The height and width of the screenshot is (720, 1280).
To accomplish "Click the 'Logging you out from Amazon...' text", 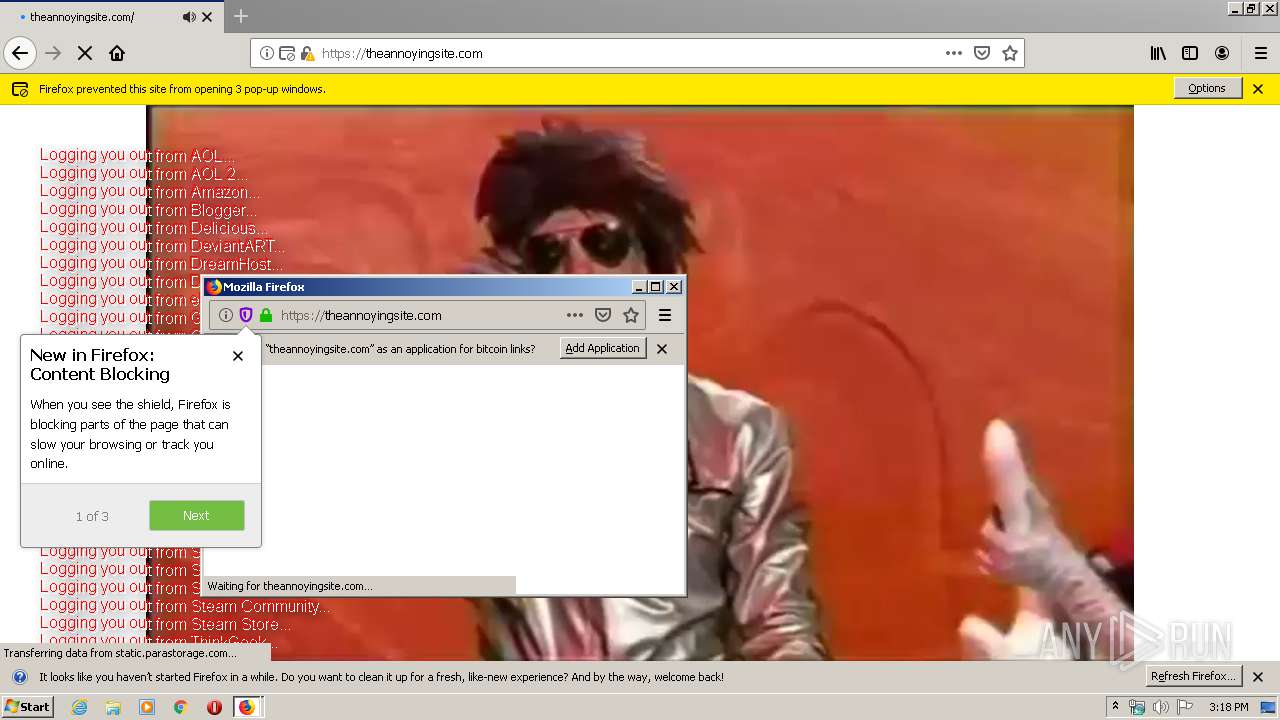I will pos(150,192).
